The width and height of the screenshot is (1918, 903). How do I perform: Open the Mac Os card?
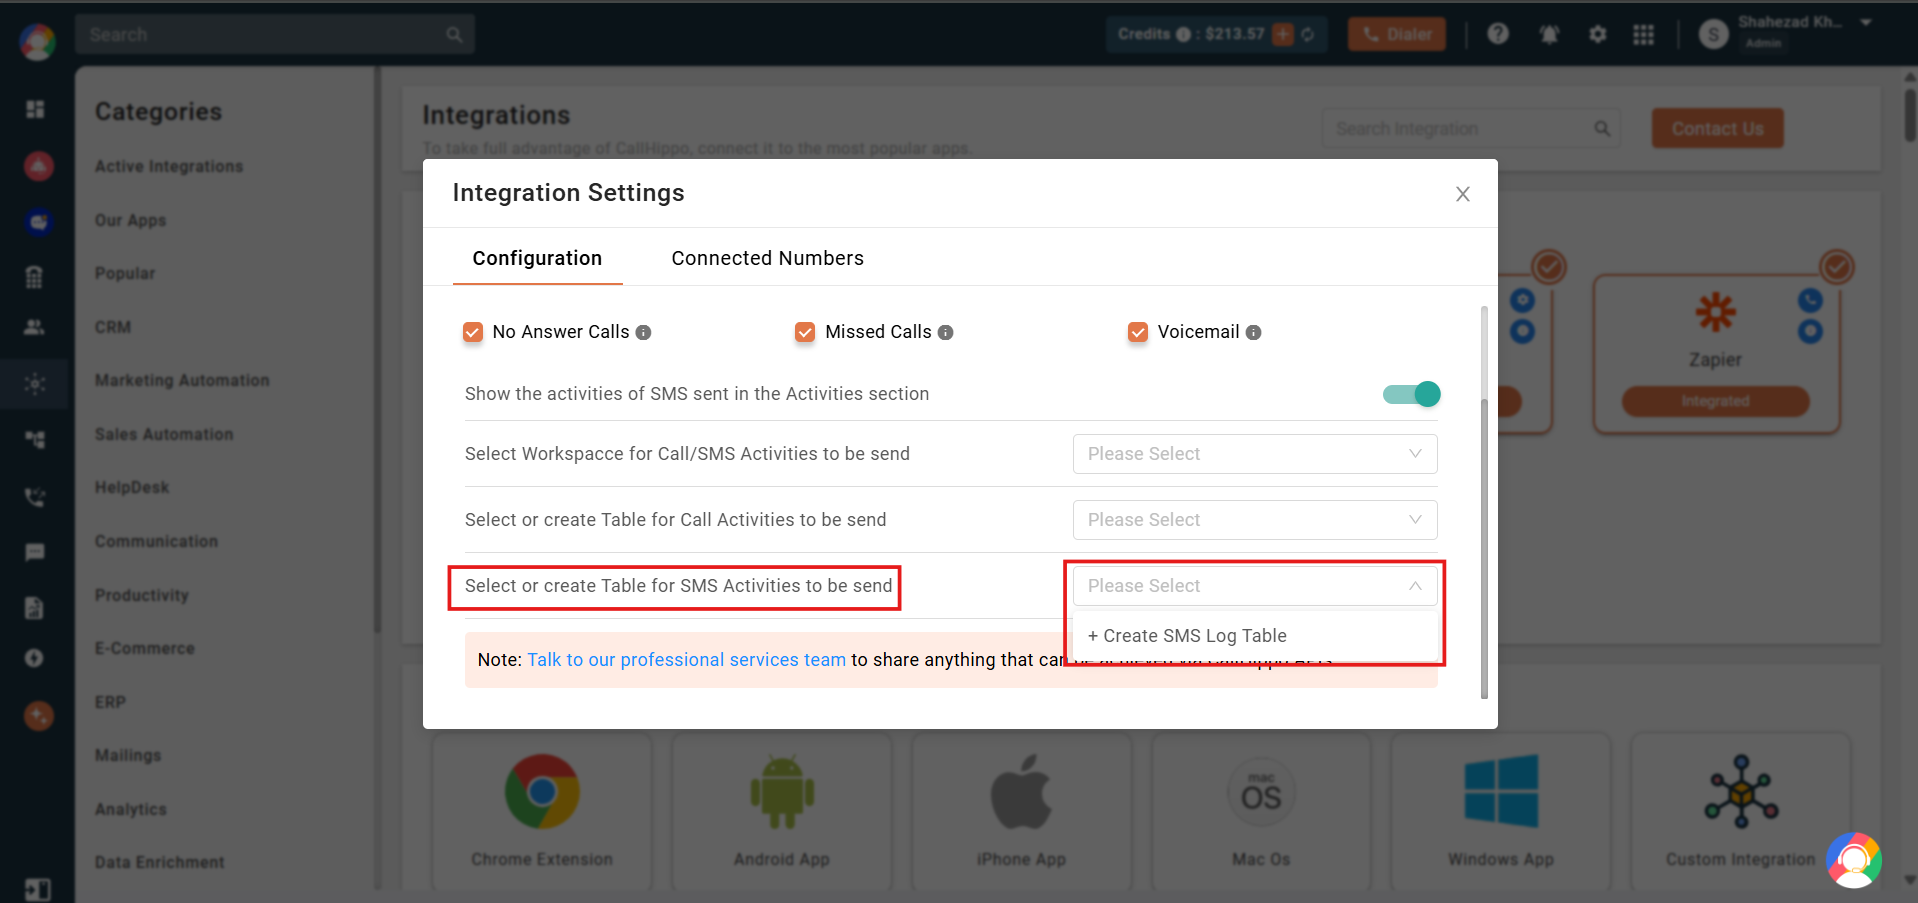pos(1261,812)
